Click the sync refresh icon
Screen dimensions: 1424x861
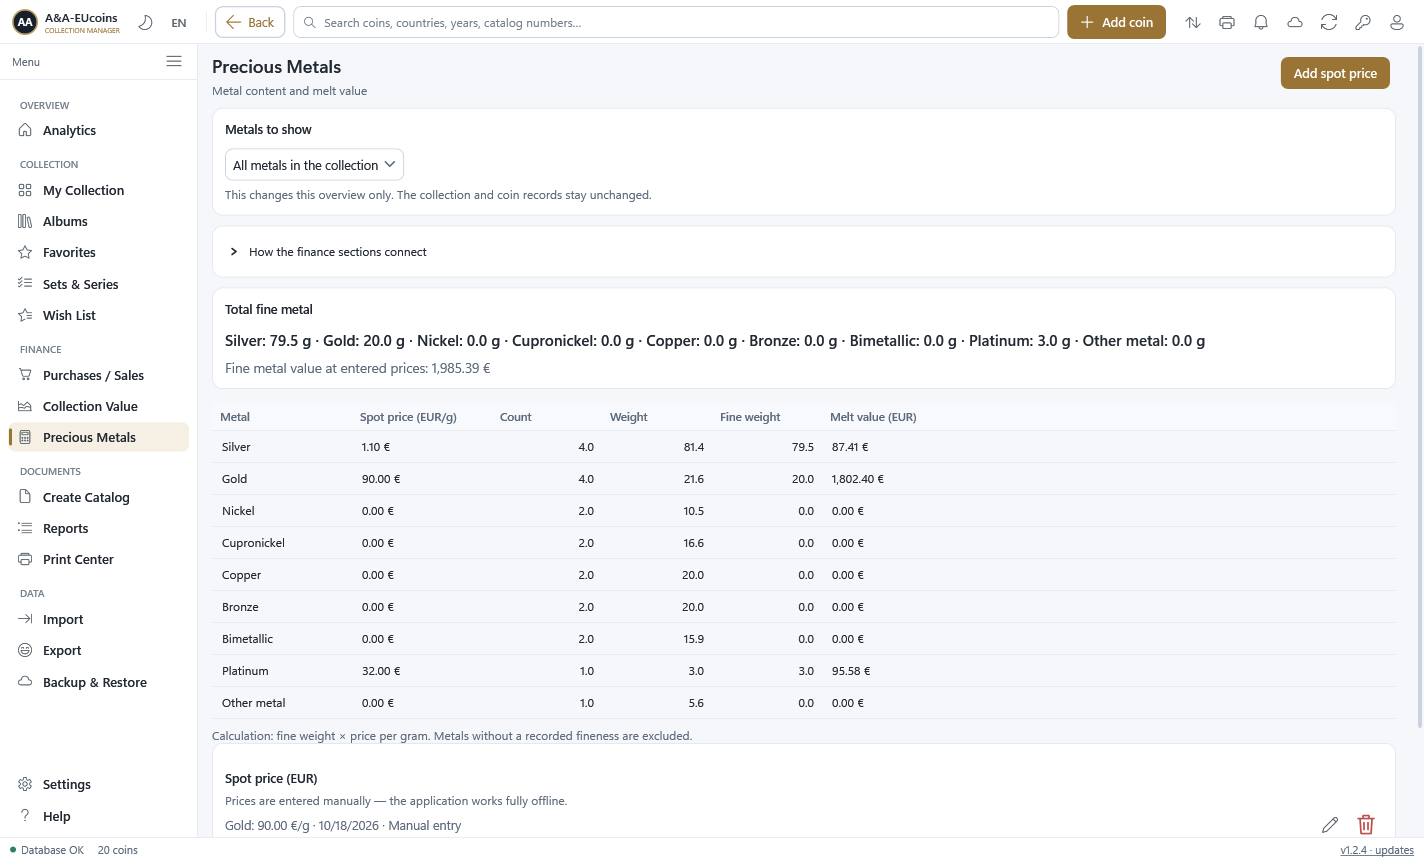(1329, 22)
